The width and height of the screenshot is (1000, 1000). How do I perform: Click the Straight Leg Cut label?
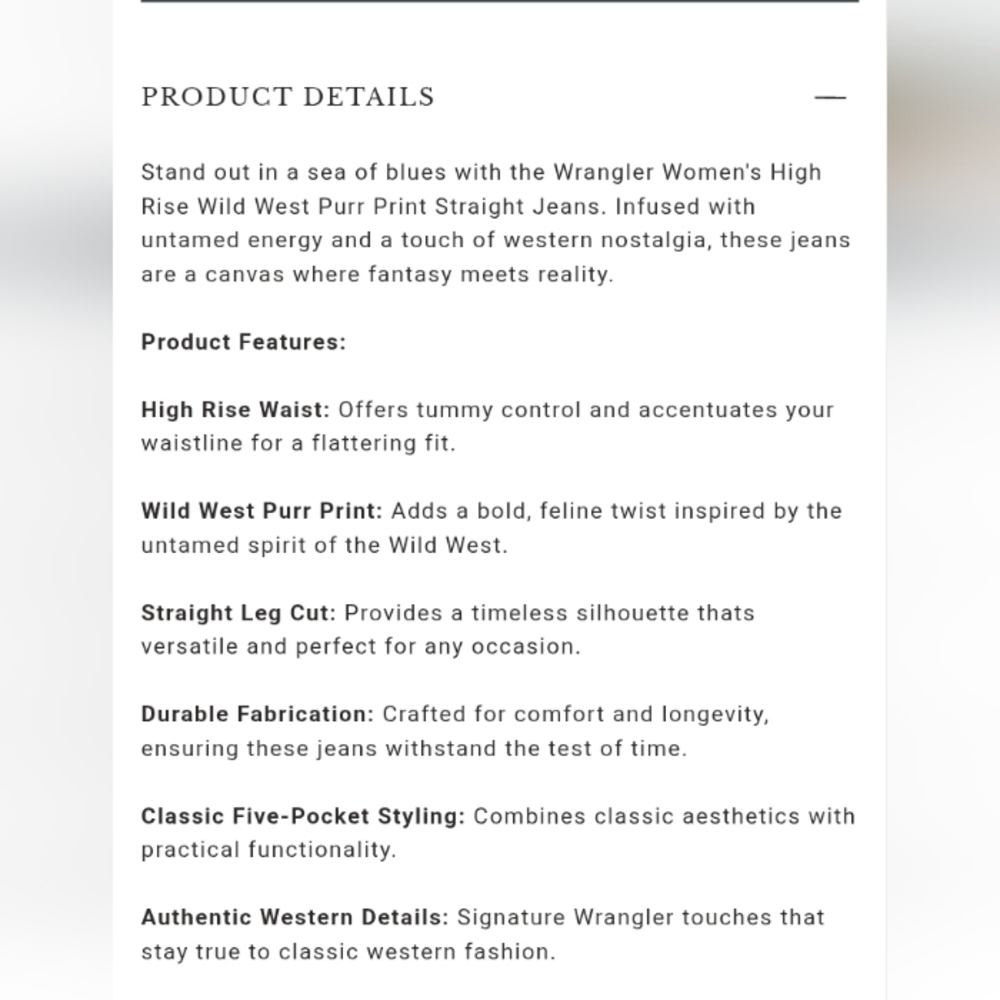point(238,613)
